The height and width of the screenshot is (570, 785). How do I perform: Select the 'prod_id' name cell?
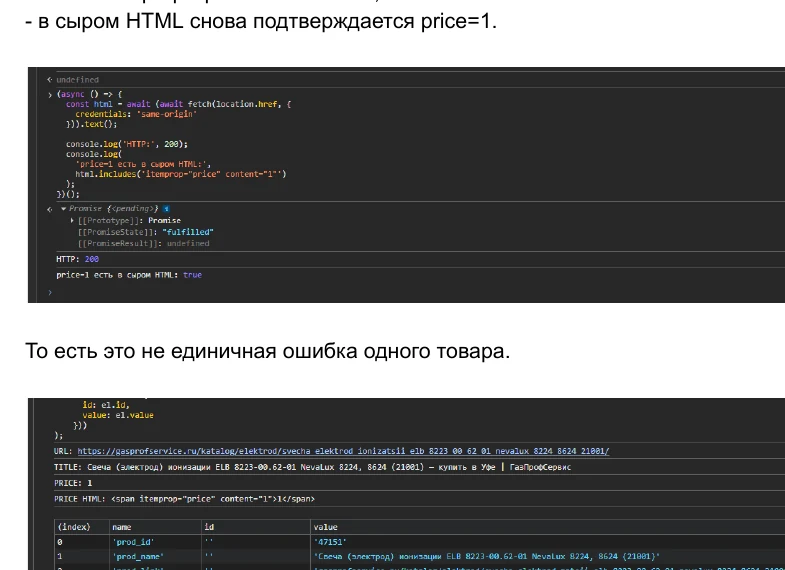[155, 542]
